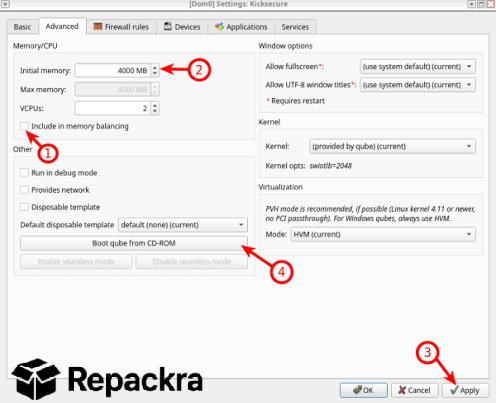Viewport: 496px width, 403px height.
Task: Check the Provides network option
Action: click(24, 190)
